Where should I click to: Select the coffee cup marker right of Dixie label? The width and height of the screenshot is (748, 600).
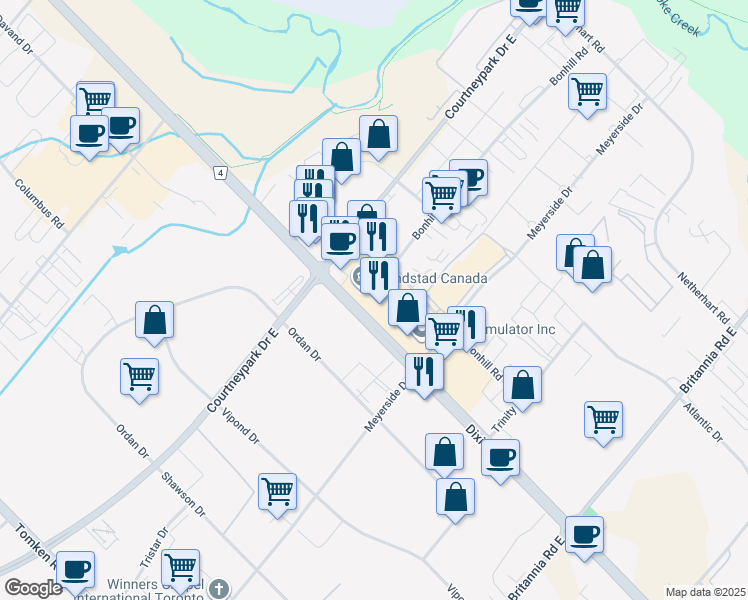501,457
